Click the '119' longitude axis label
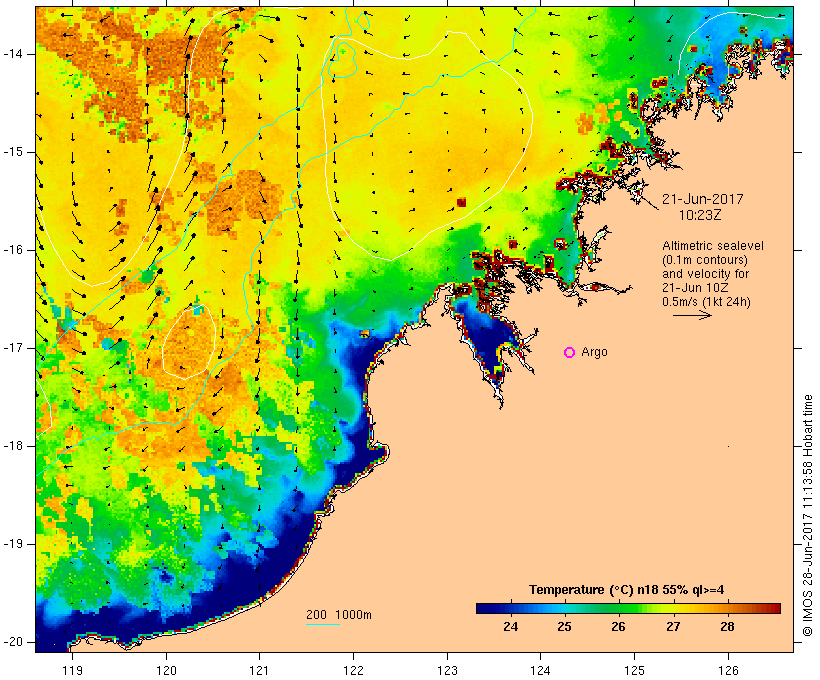This screenshot has width=820, height=680. point(72,670)
